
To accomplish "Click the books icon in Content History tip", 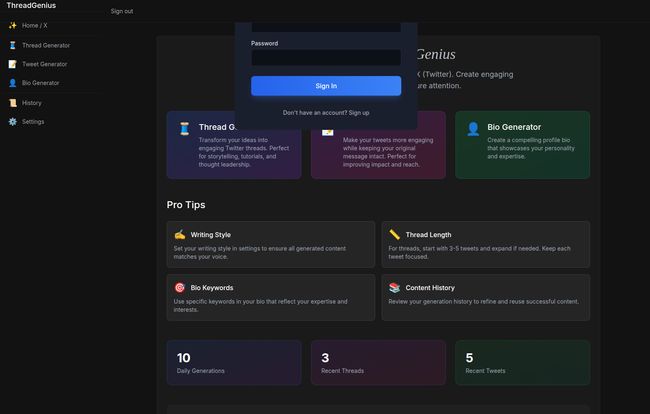I will click(395, 288).
